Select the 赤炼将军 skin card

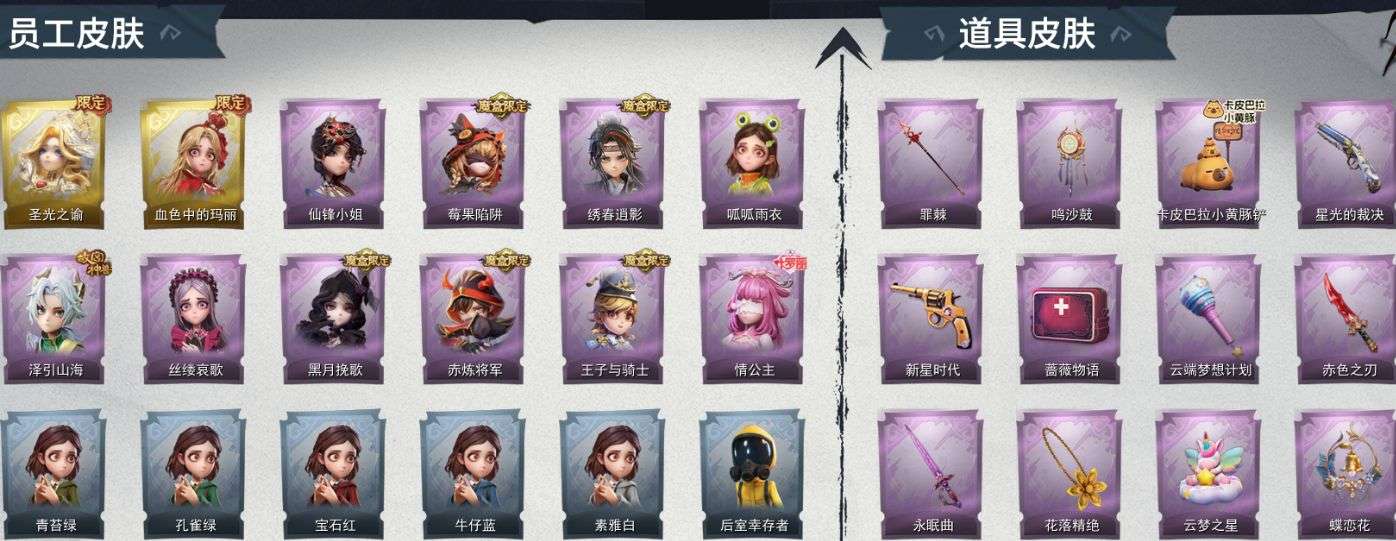pos(472,319)
